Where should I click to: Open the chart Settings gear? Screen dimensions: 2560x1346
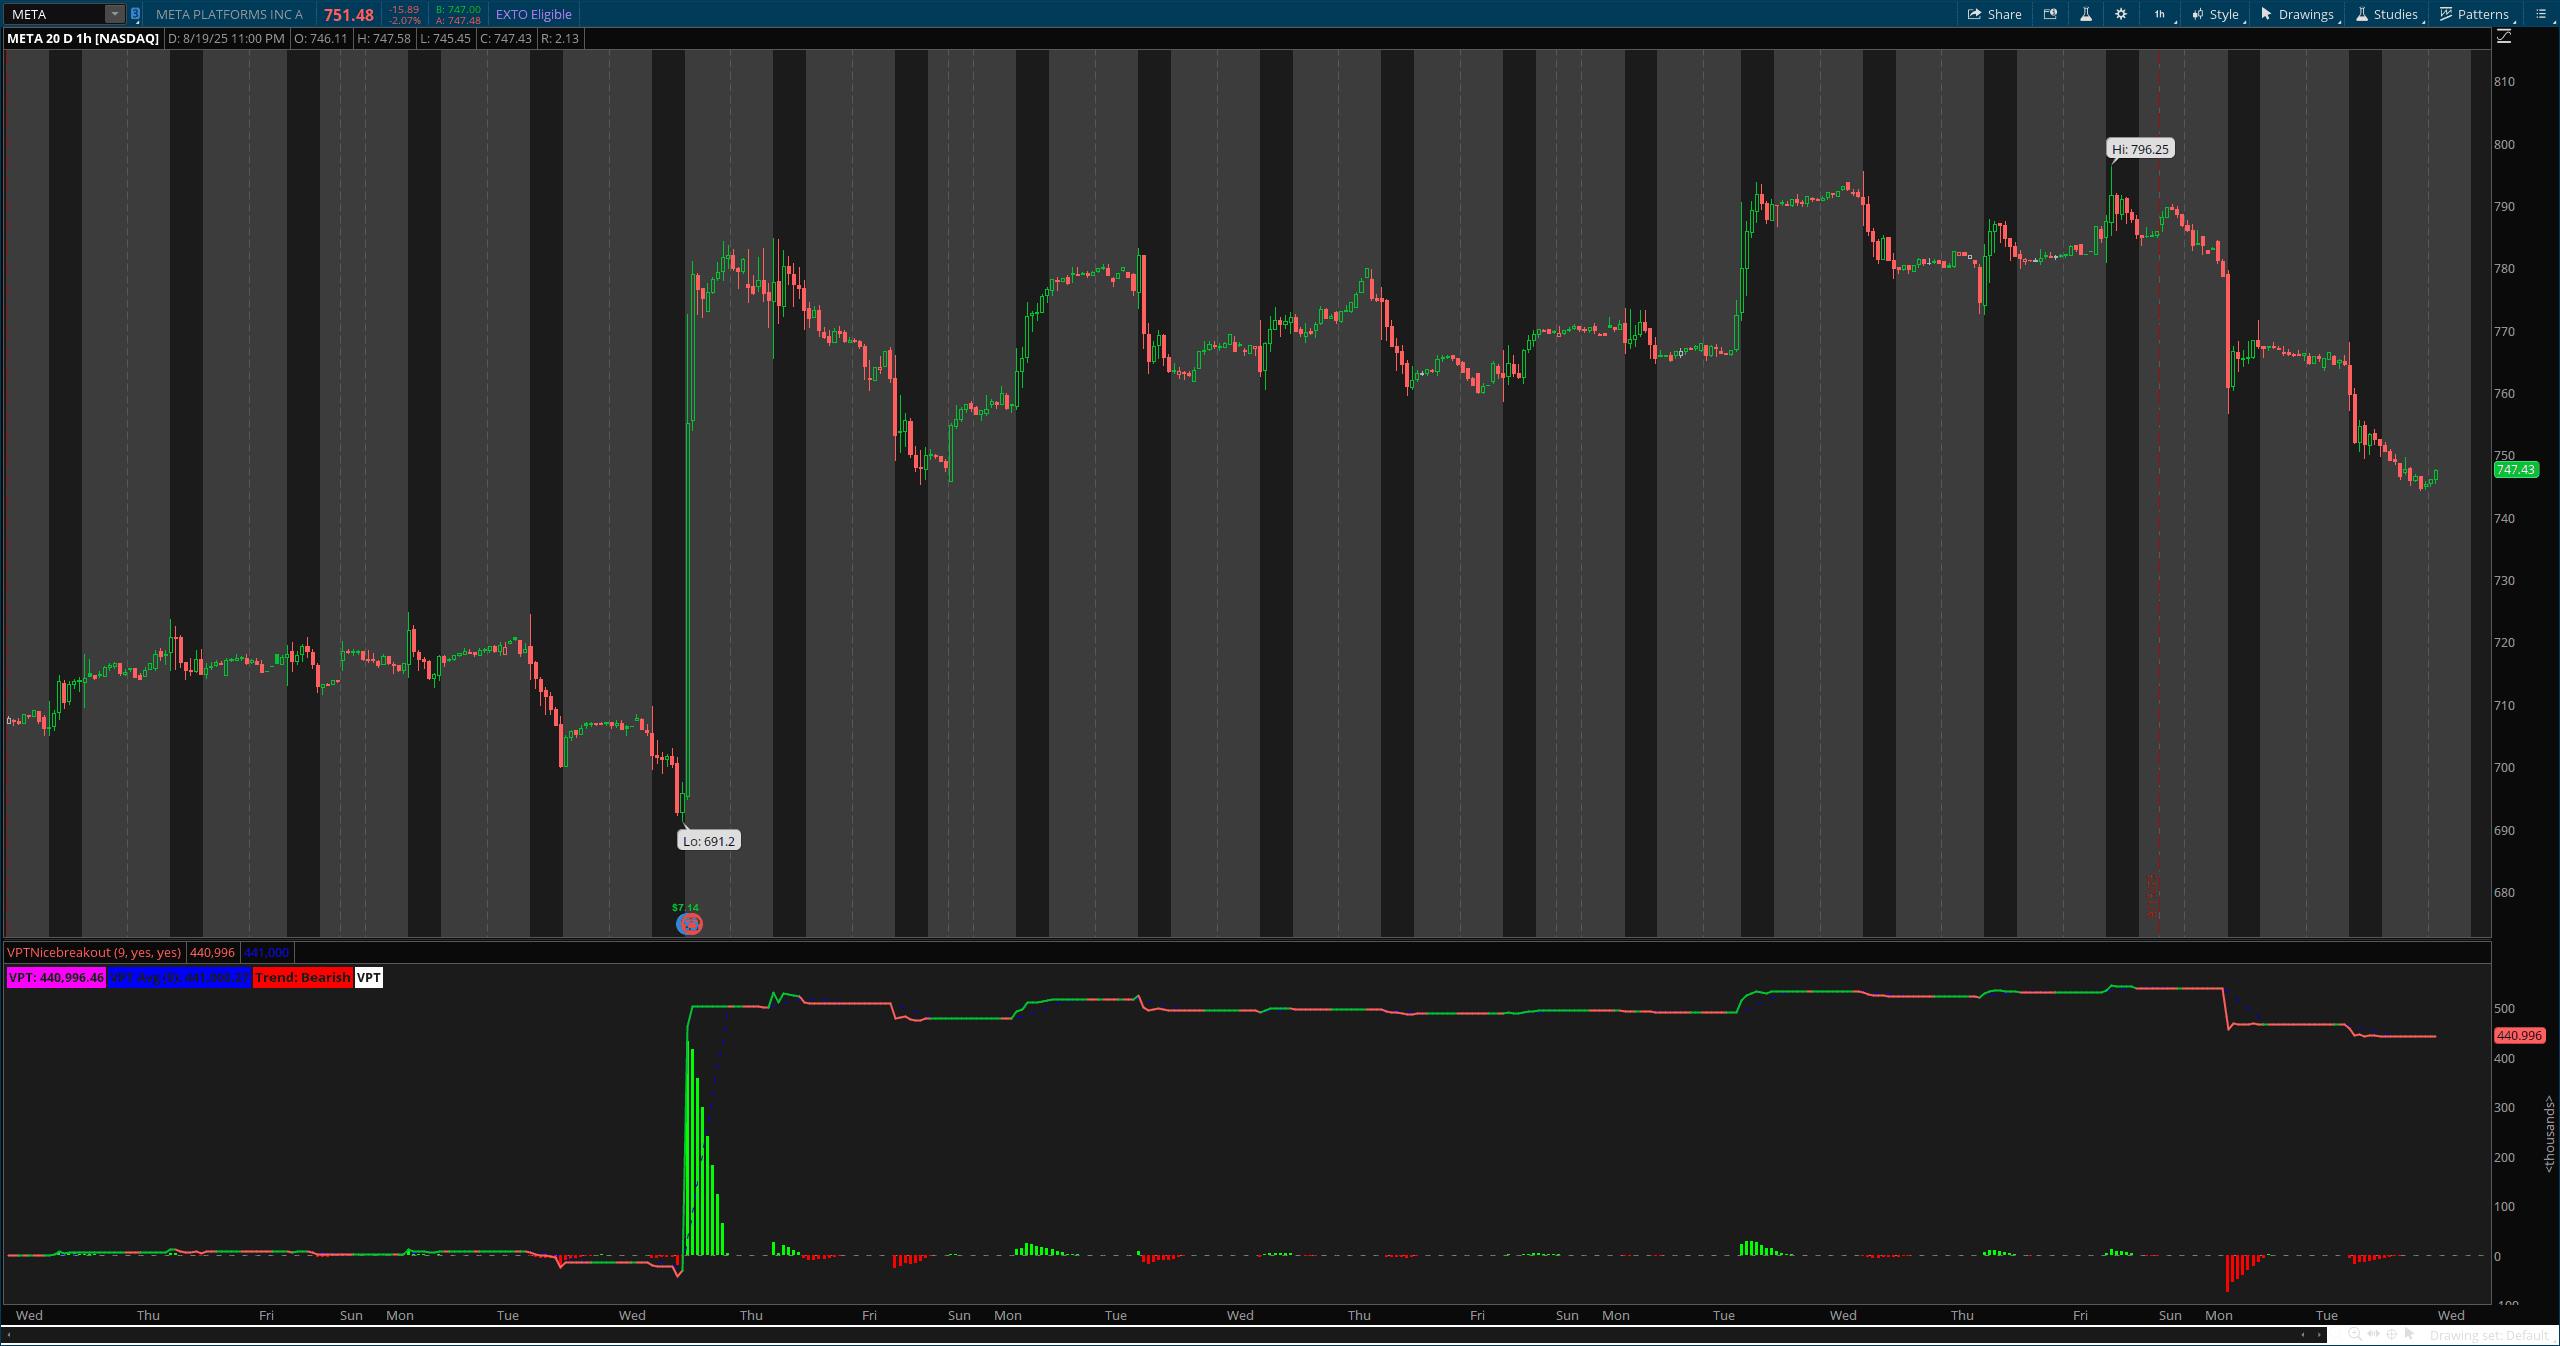click(2121, 14)
